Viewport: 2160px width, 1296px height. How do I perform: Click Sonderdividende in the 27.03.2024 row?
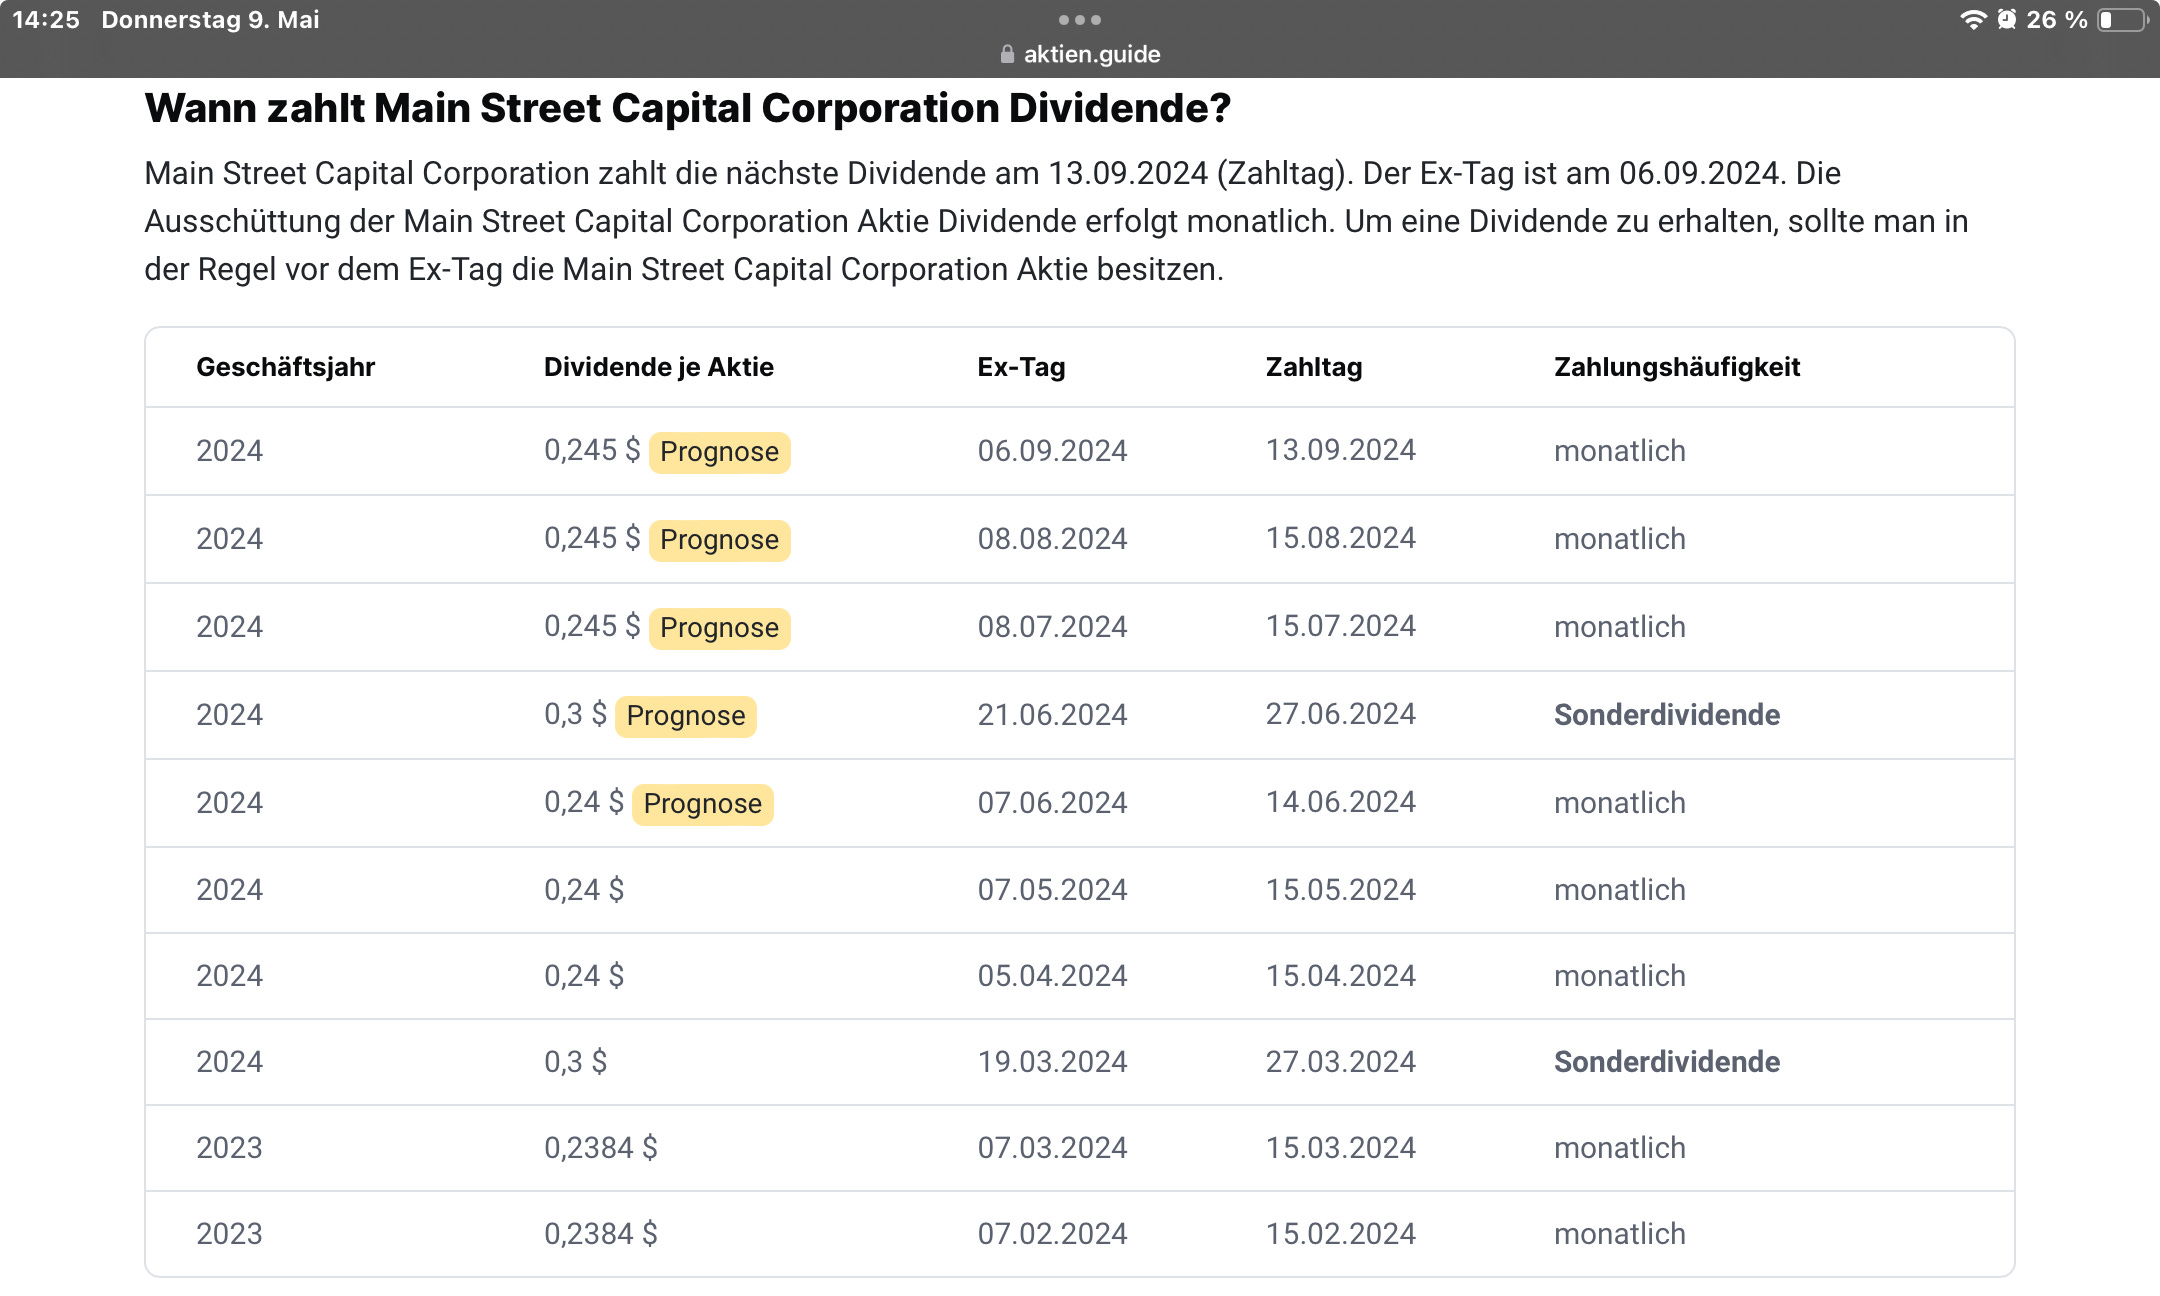tap(1667, 1062)
